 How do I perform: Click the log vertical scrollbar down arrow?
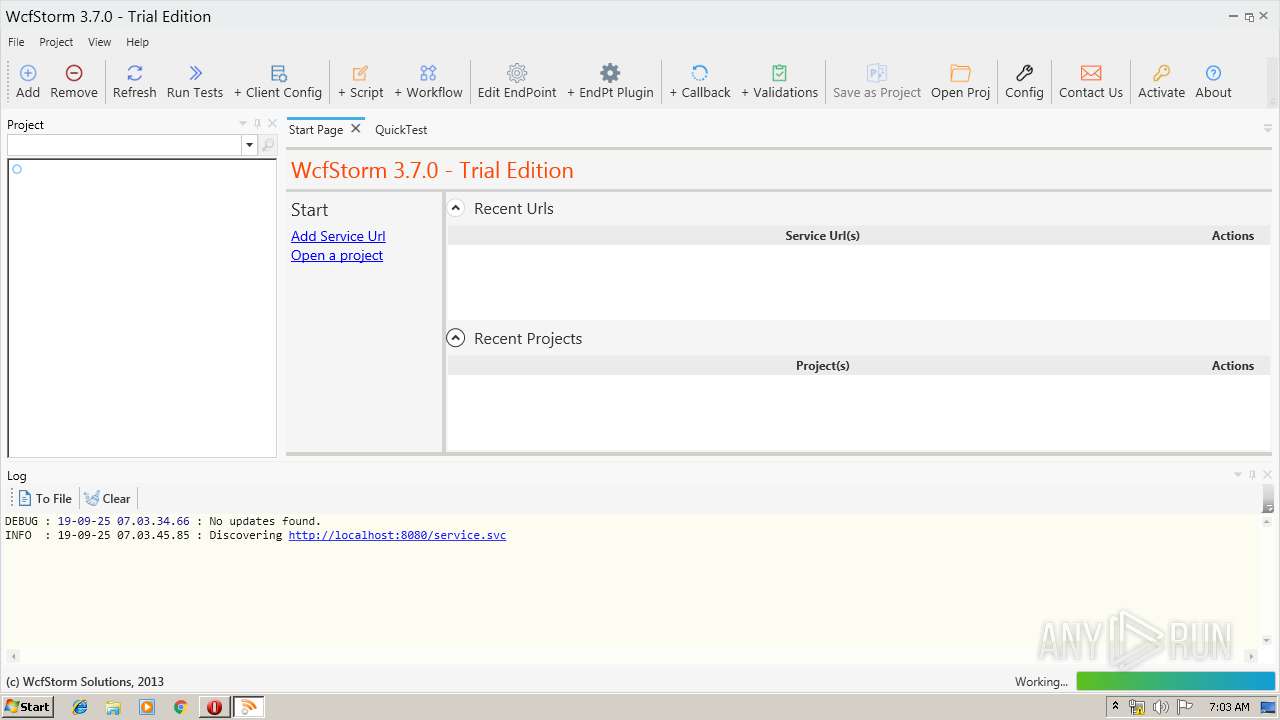(1266, 641)
